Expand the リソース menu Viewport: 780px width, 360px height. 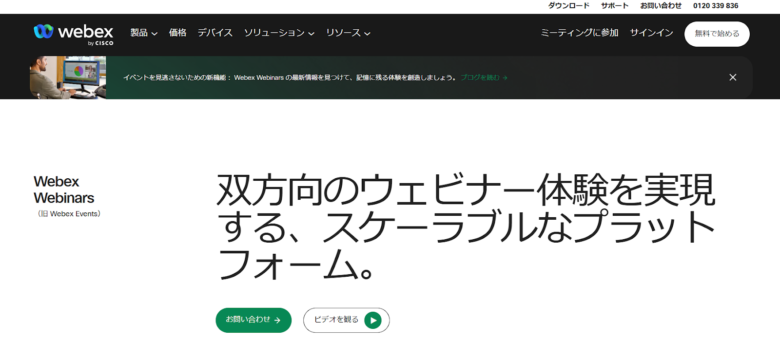[x=348, y=33]
